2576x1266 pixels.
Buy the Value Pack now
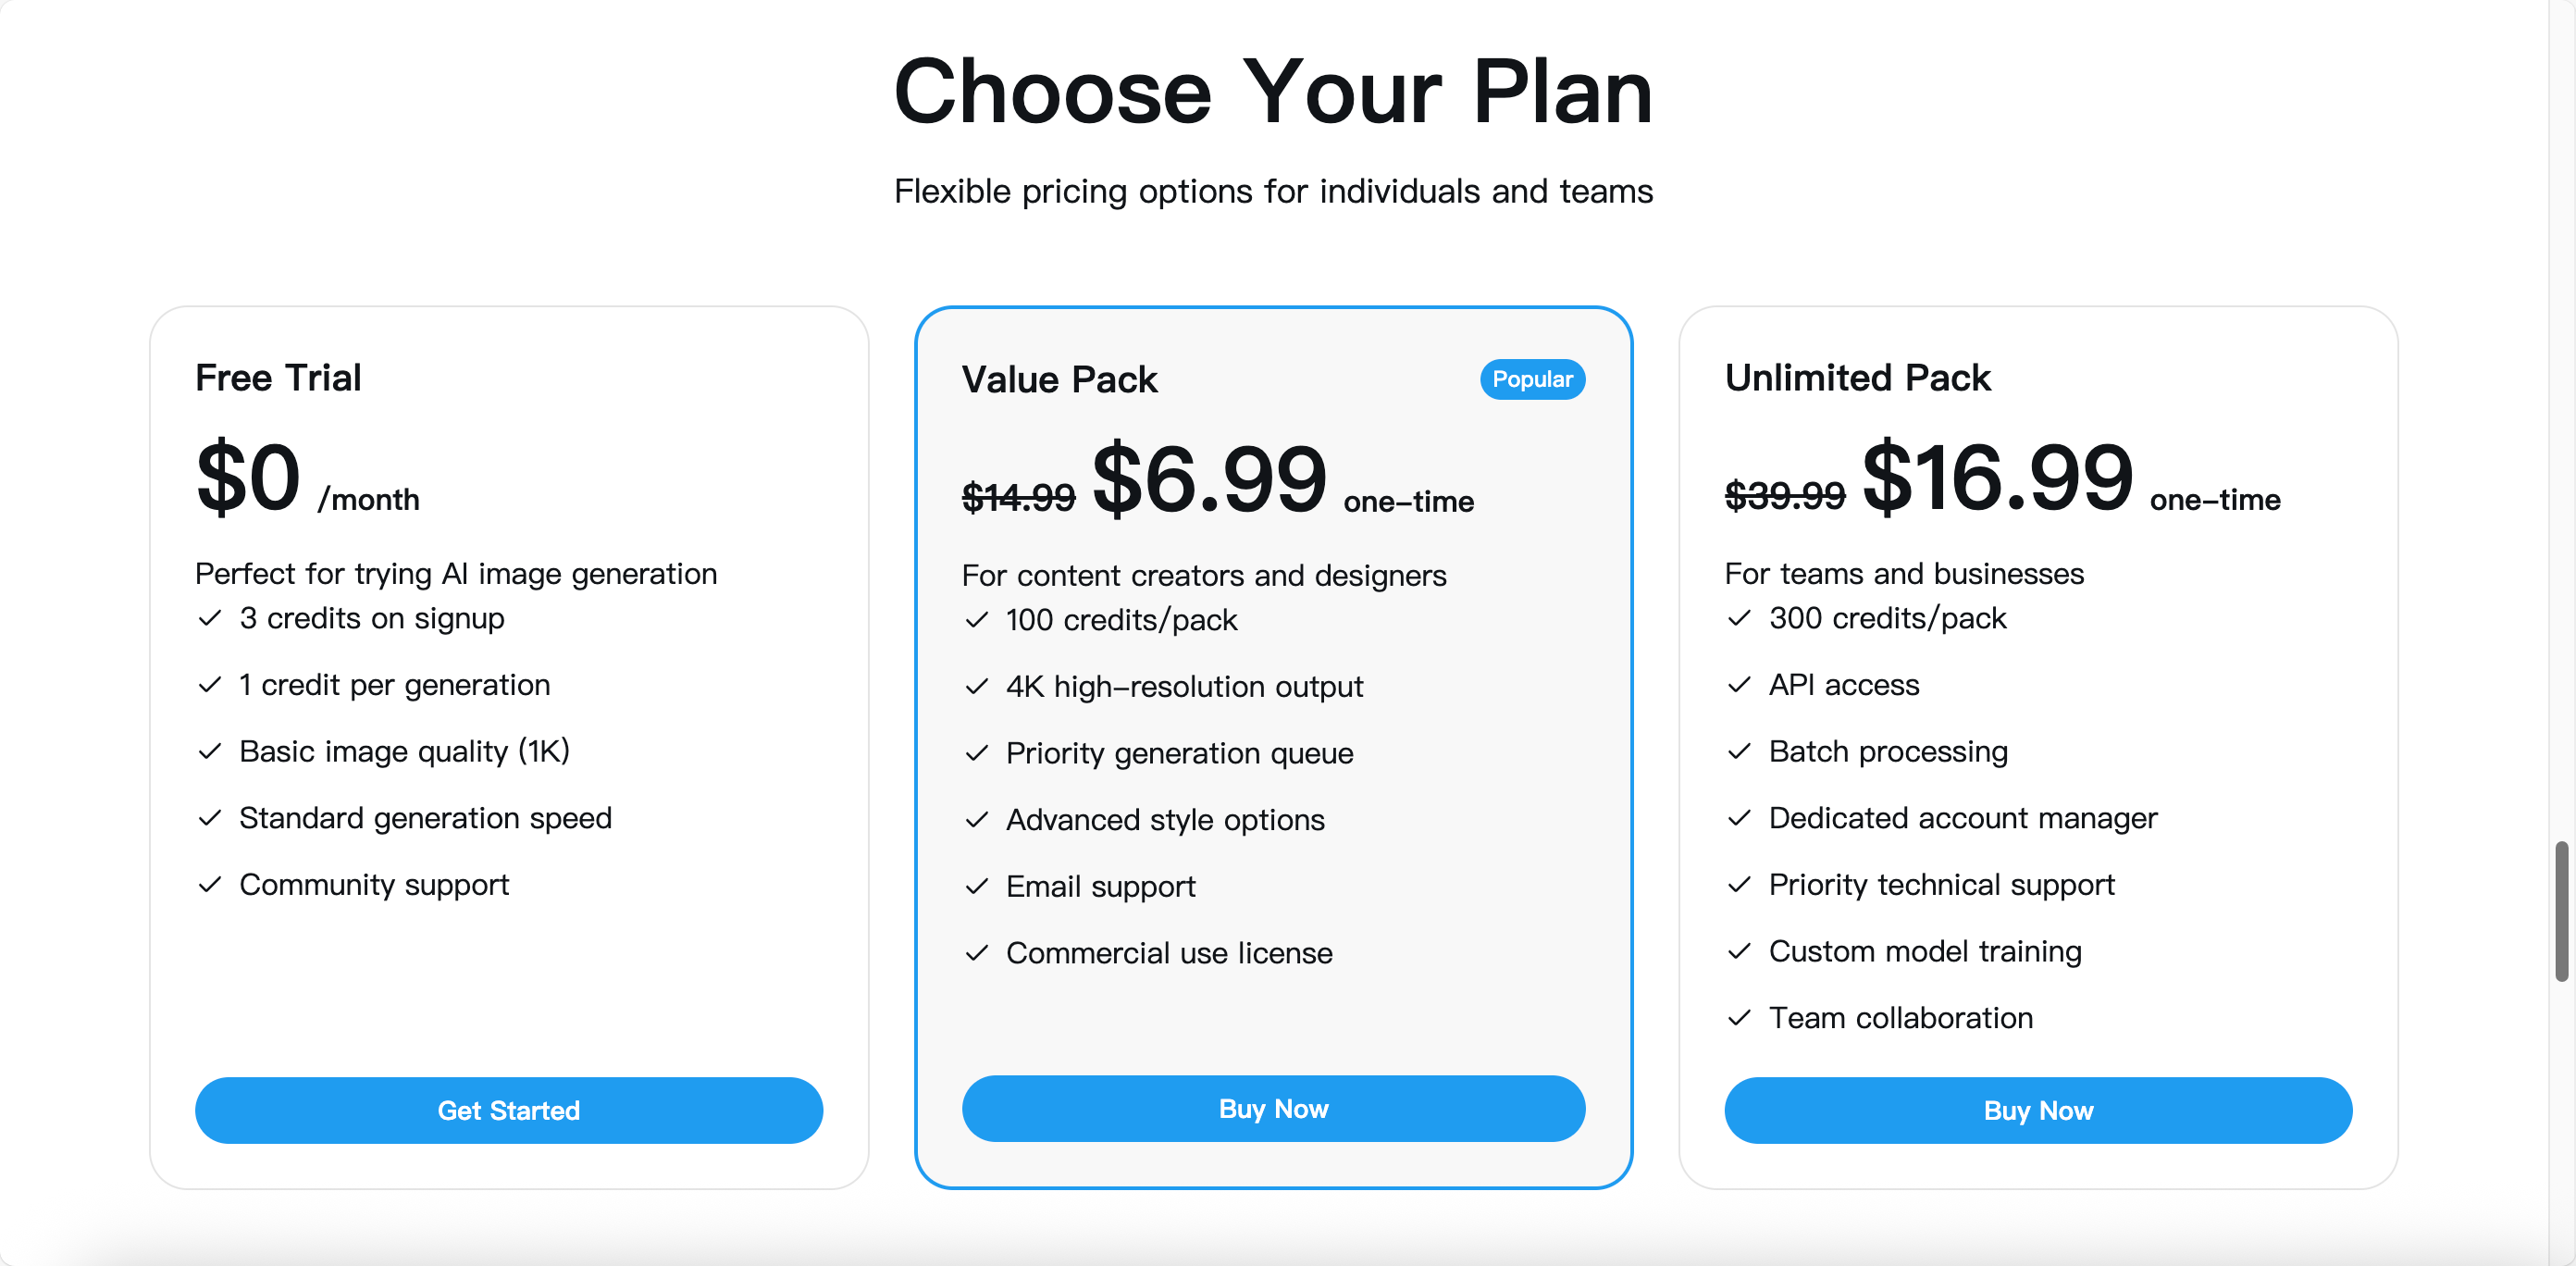1273,1108
